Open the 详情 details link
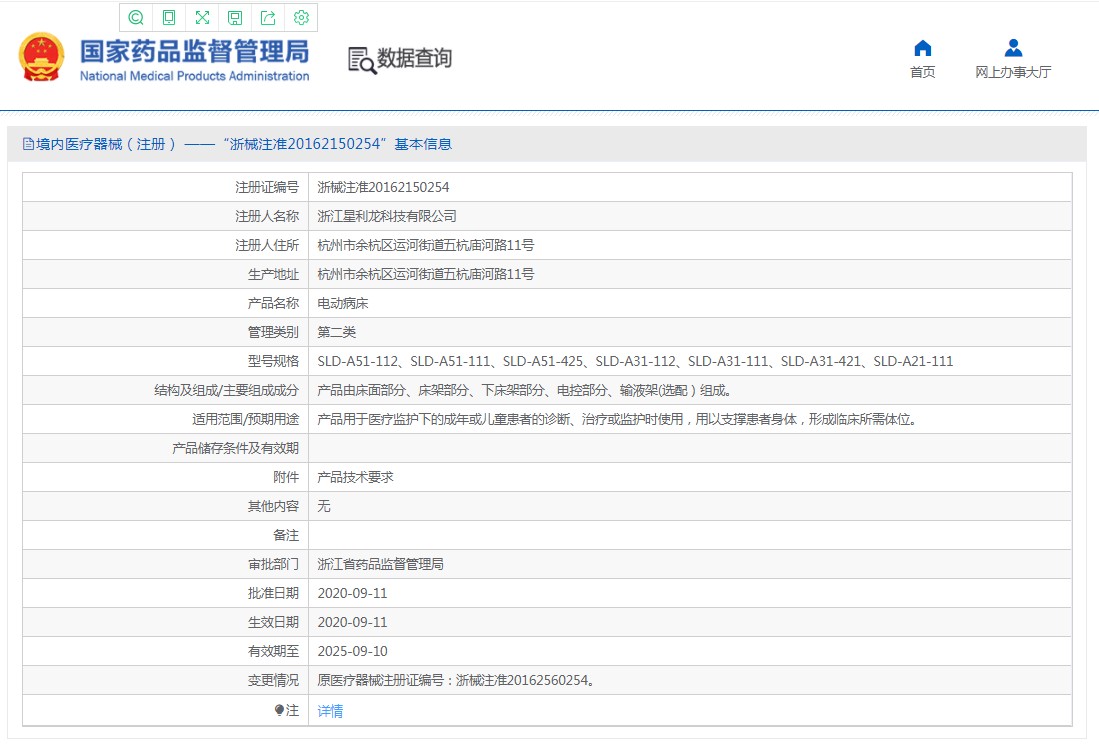The height and width of the screenshot is (744, 1099). pyautogui.click(x=330, y=711)
